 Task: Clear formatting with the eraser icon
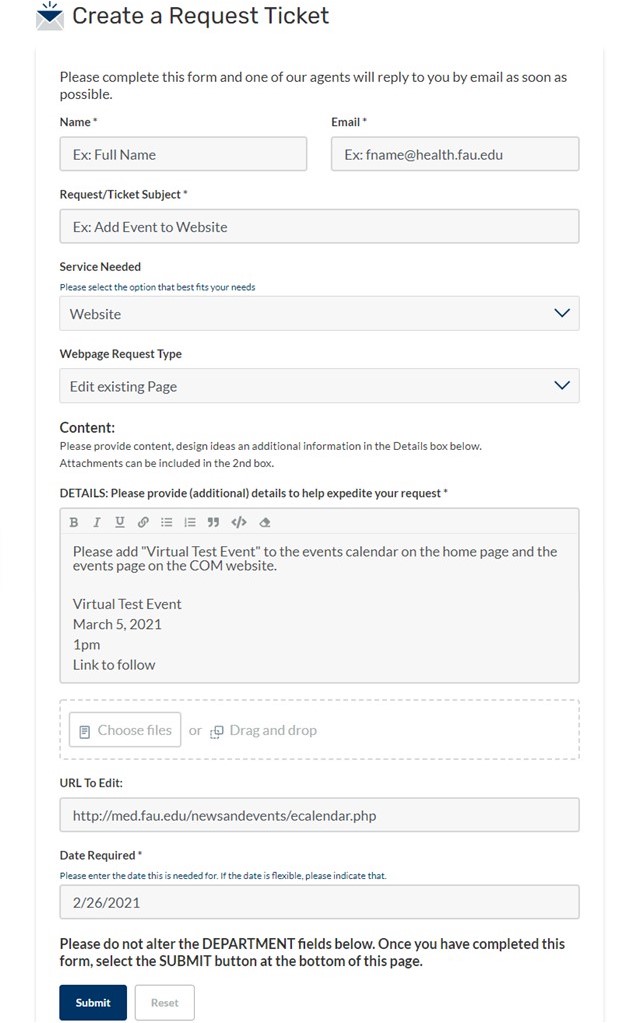click(x=264, y=522)
